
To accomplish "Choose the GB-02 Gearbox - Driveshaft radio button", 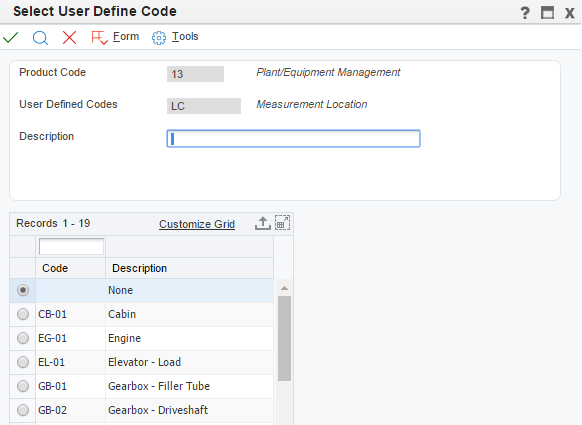I will pyautogui.click(x=23, y=410).
